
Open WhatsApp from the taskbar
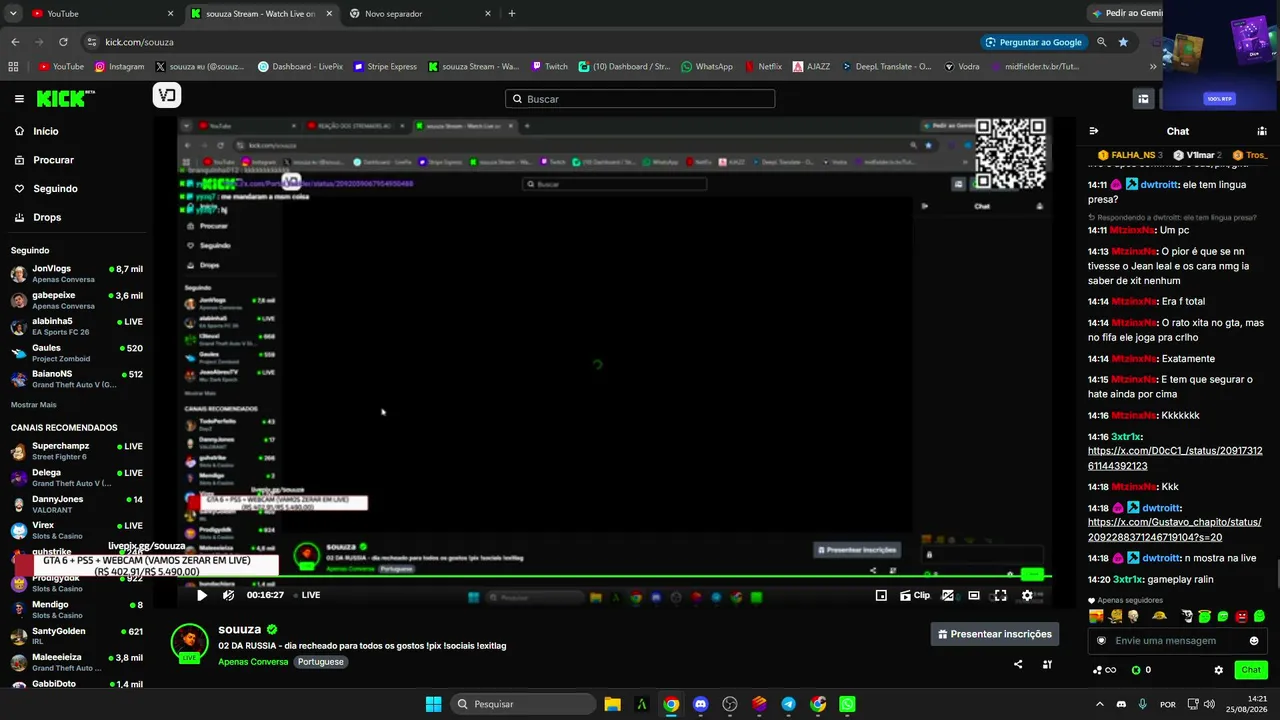click(847, 704)
